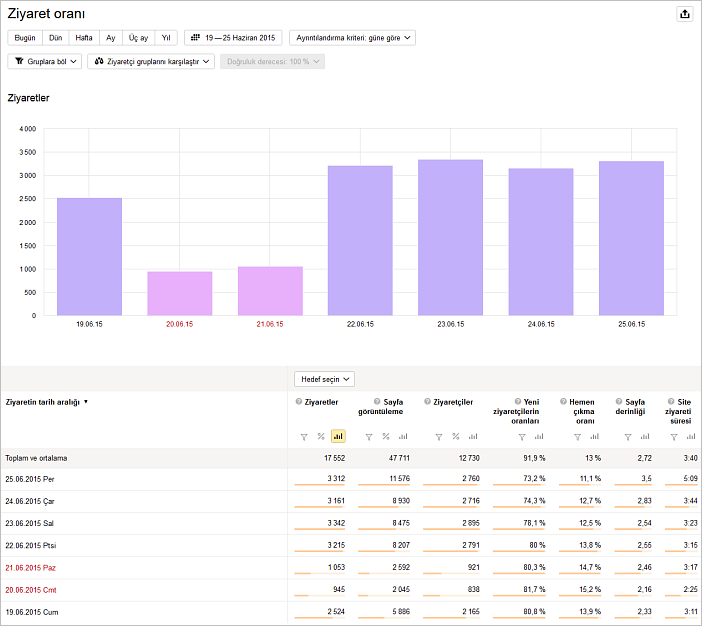Screen dimensions: 702x626
Task: Click the Sayfa derinliği column header
Action: [630, 407]
